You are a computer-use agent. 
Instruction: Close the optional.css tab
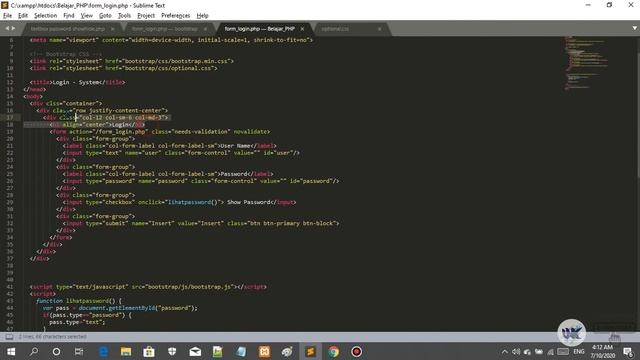[380, 29]
